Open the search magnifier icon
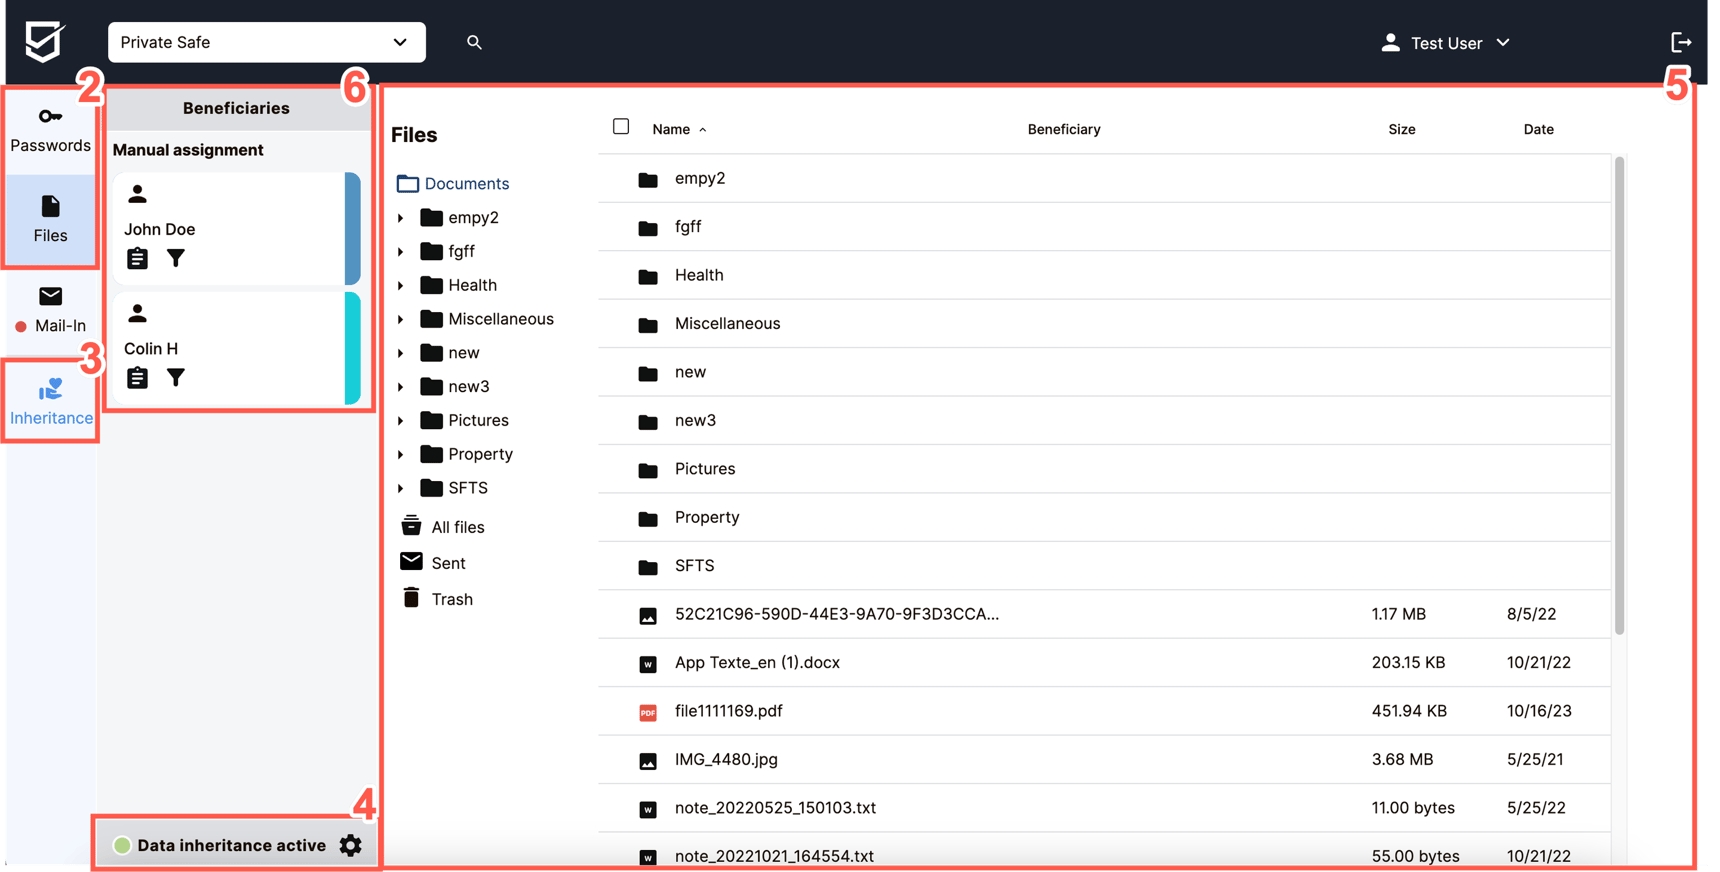The width and height of the screenshot is (1720, 872). [x=474, y=42]
